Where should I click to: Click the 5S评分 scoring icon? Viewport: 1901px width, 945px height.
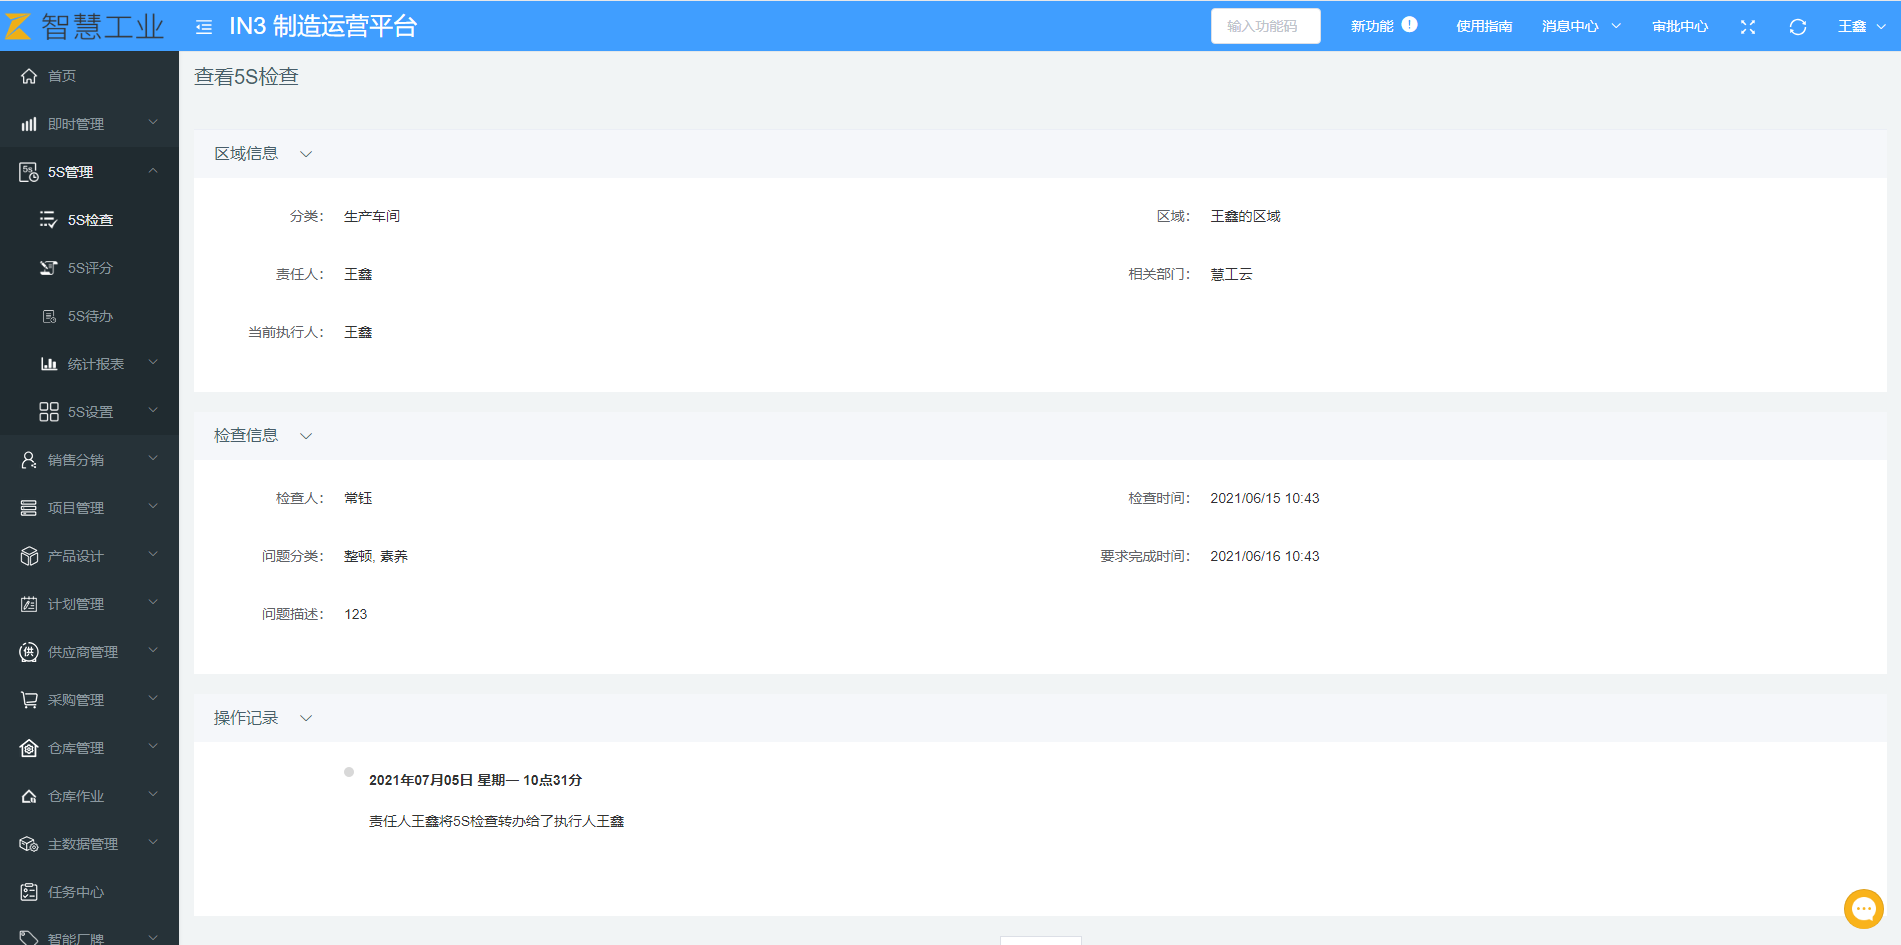[x=48, y=268]
